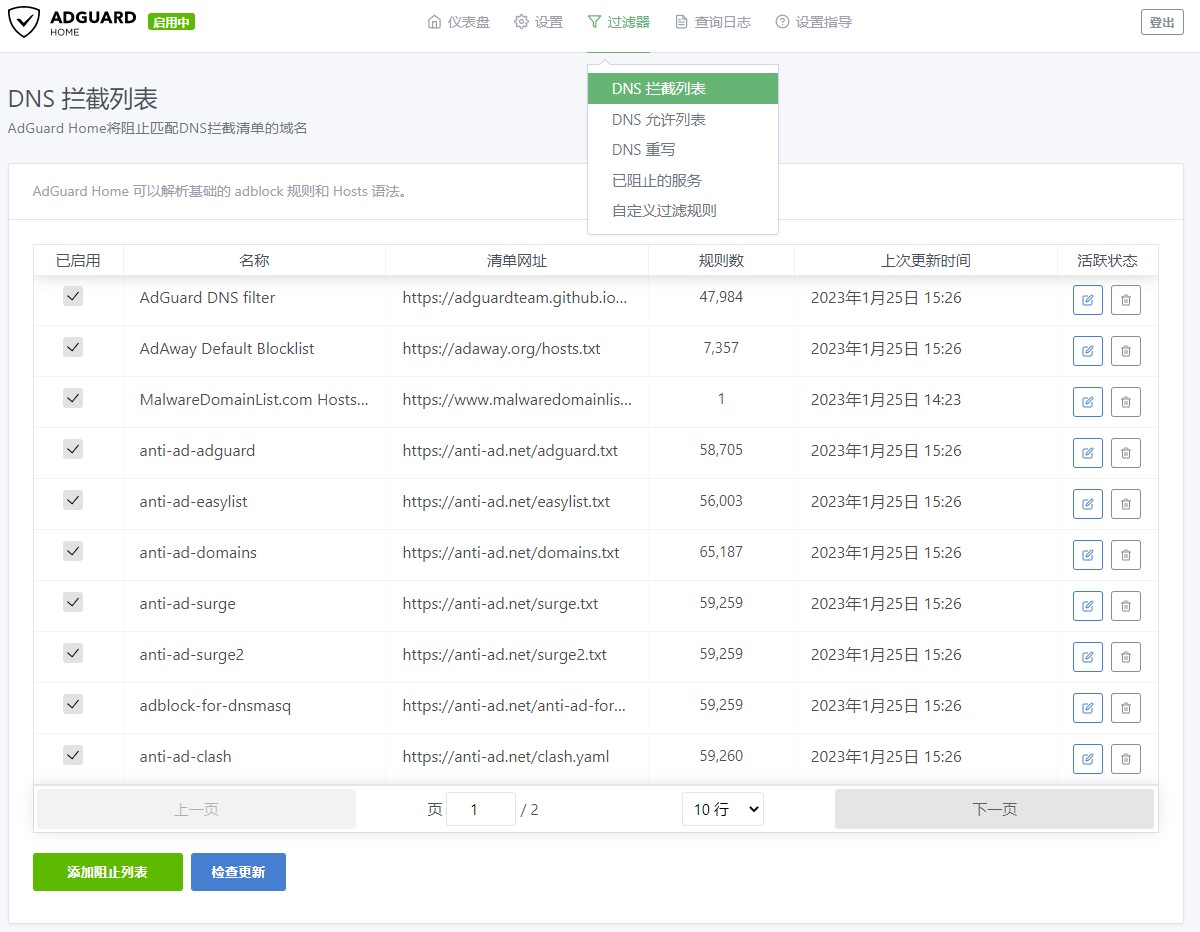1200x932 pixels.
Task: Delete the anti-ad-adguard list
Action: (x=1126, y=453)
